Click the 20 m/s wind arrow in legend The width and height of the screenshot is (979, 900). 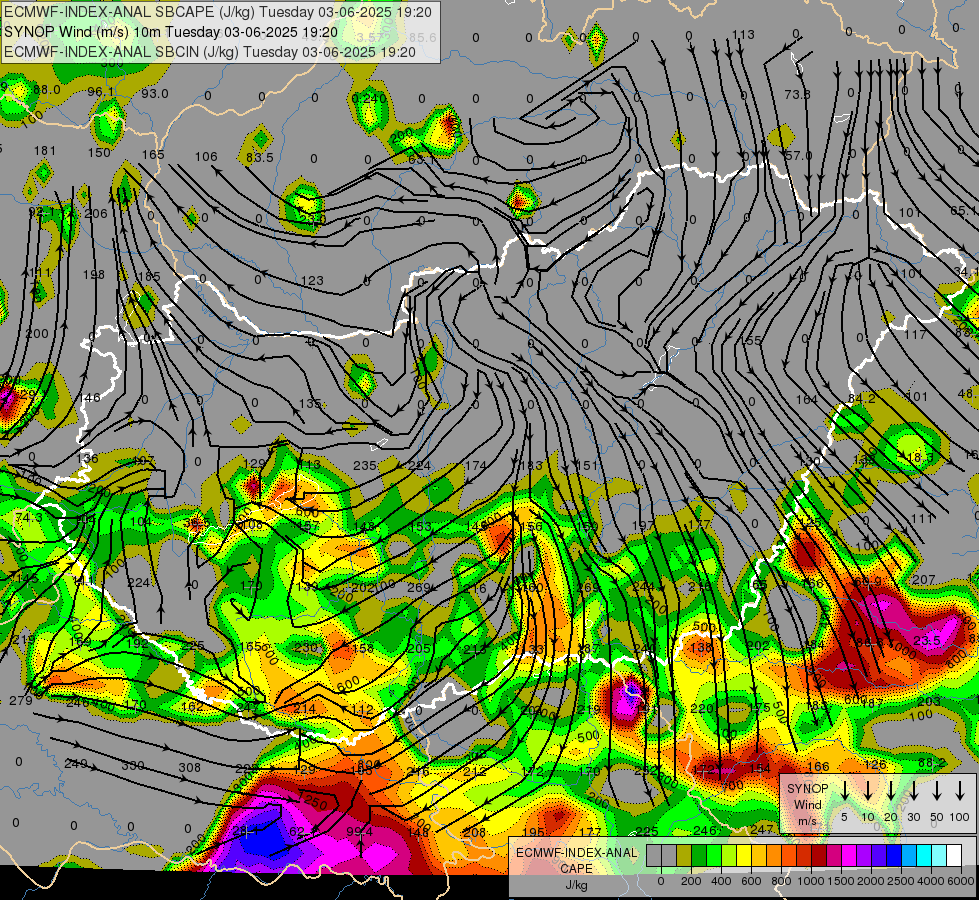coord(890,791)
